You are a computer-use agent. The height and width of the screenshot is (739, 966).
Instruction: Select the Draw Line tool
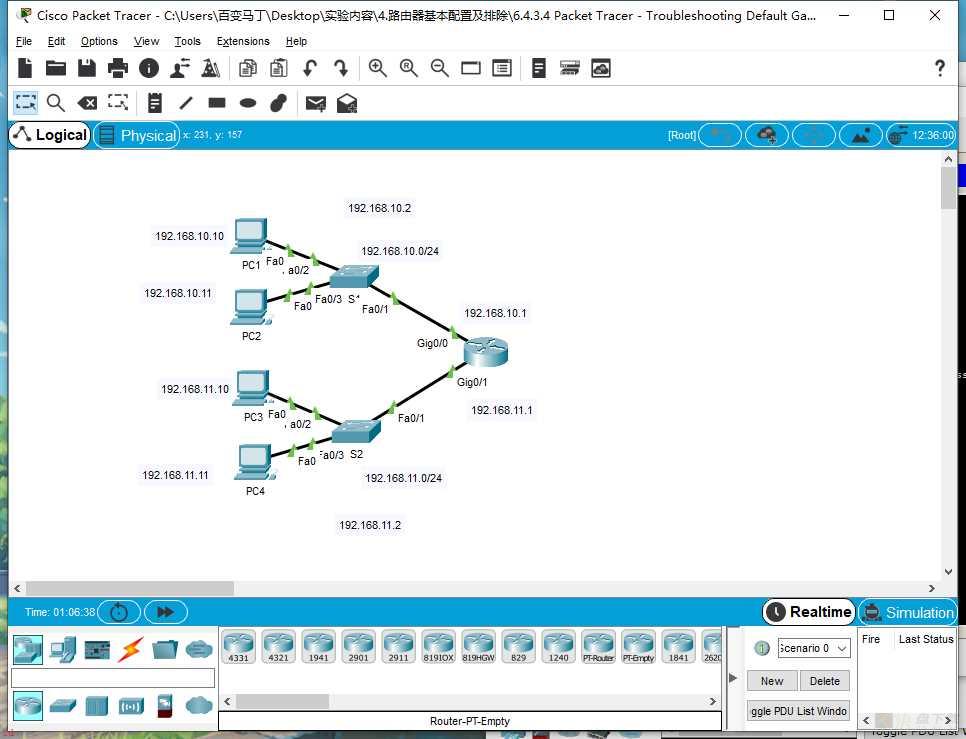pyautogui.click(x=186, y=103)
